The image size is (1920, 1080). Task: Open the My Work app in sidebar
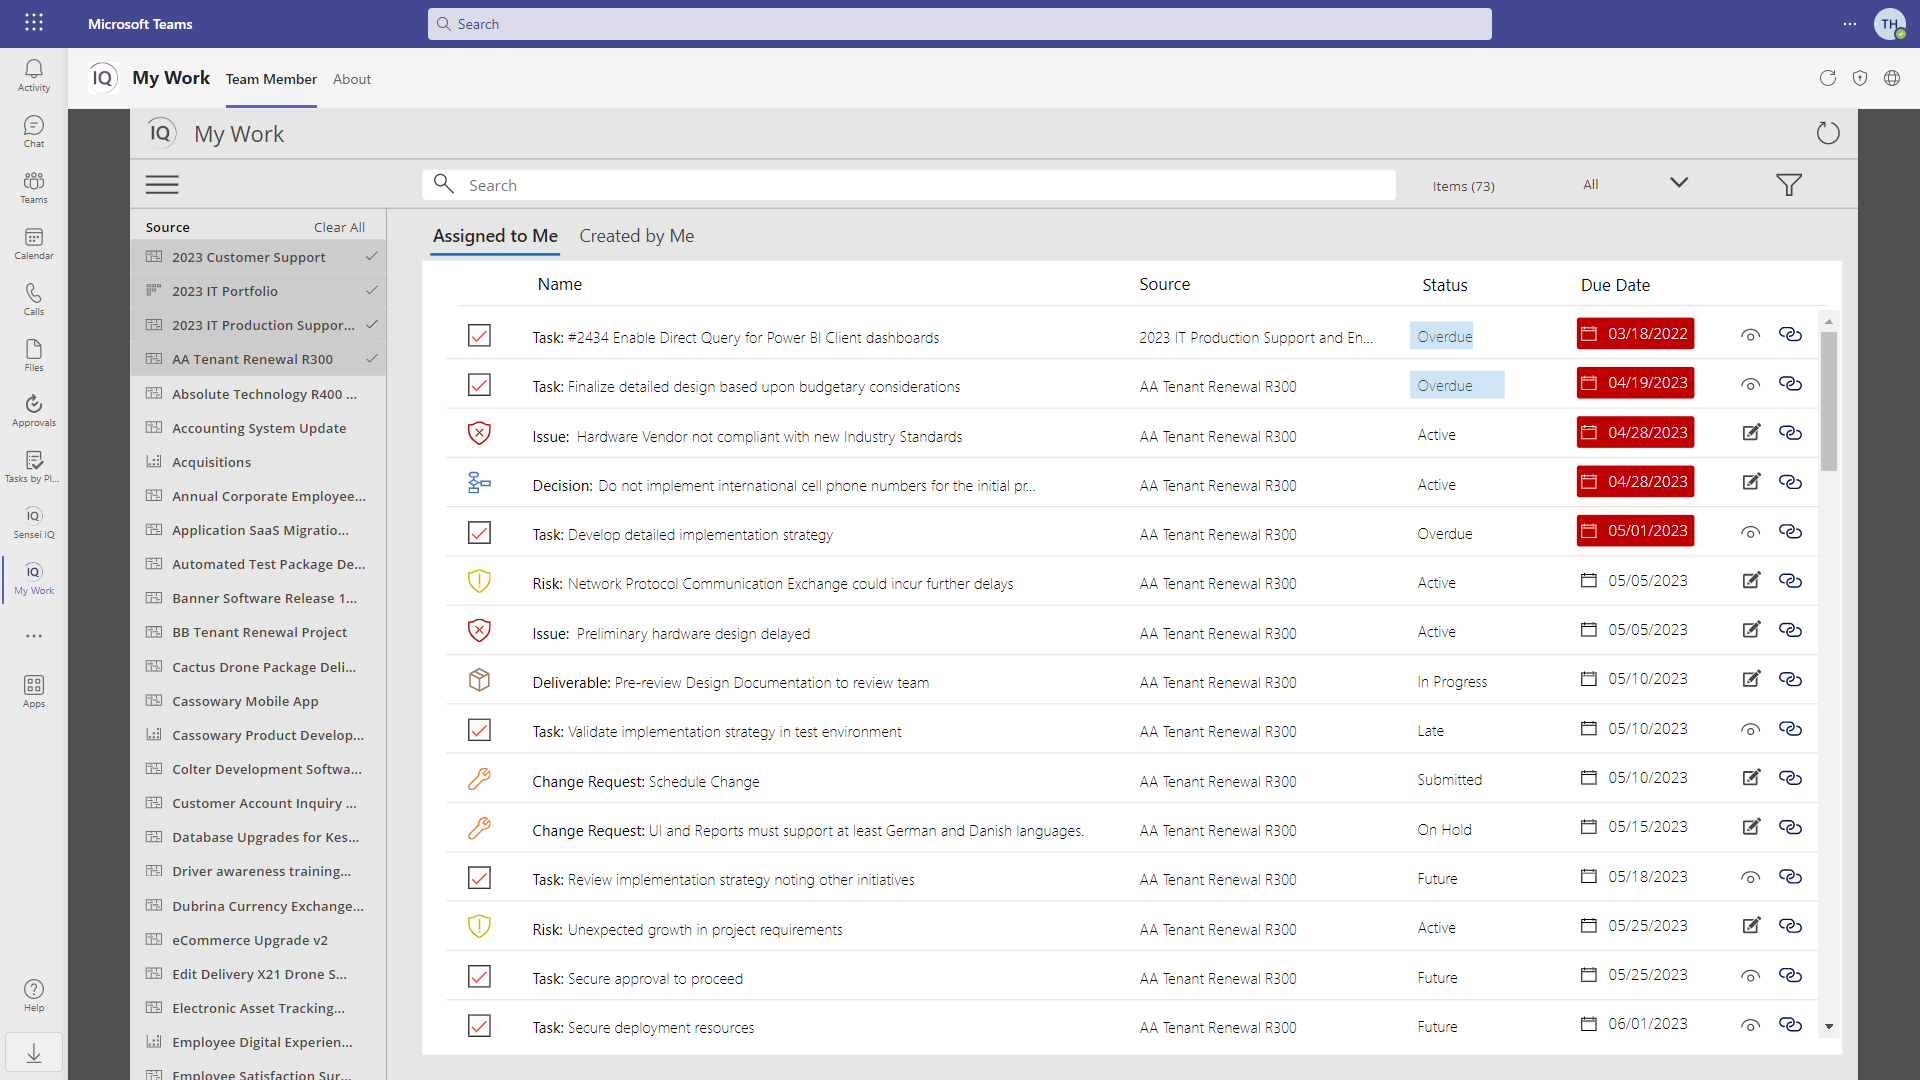pyautogui.click(x=34, y=578)
